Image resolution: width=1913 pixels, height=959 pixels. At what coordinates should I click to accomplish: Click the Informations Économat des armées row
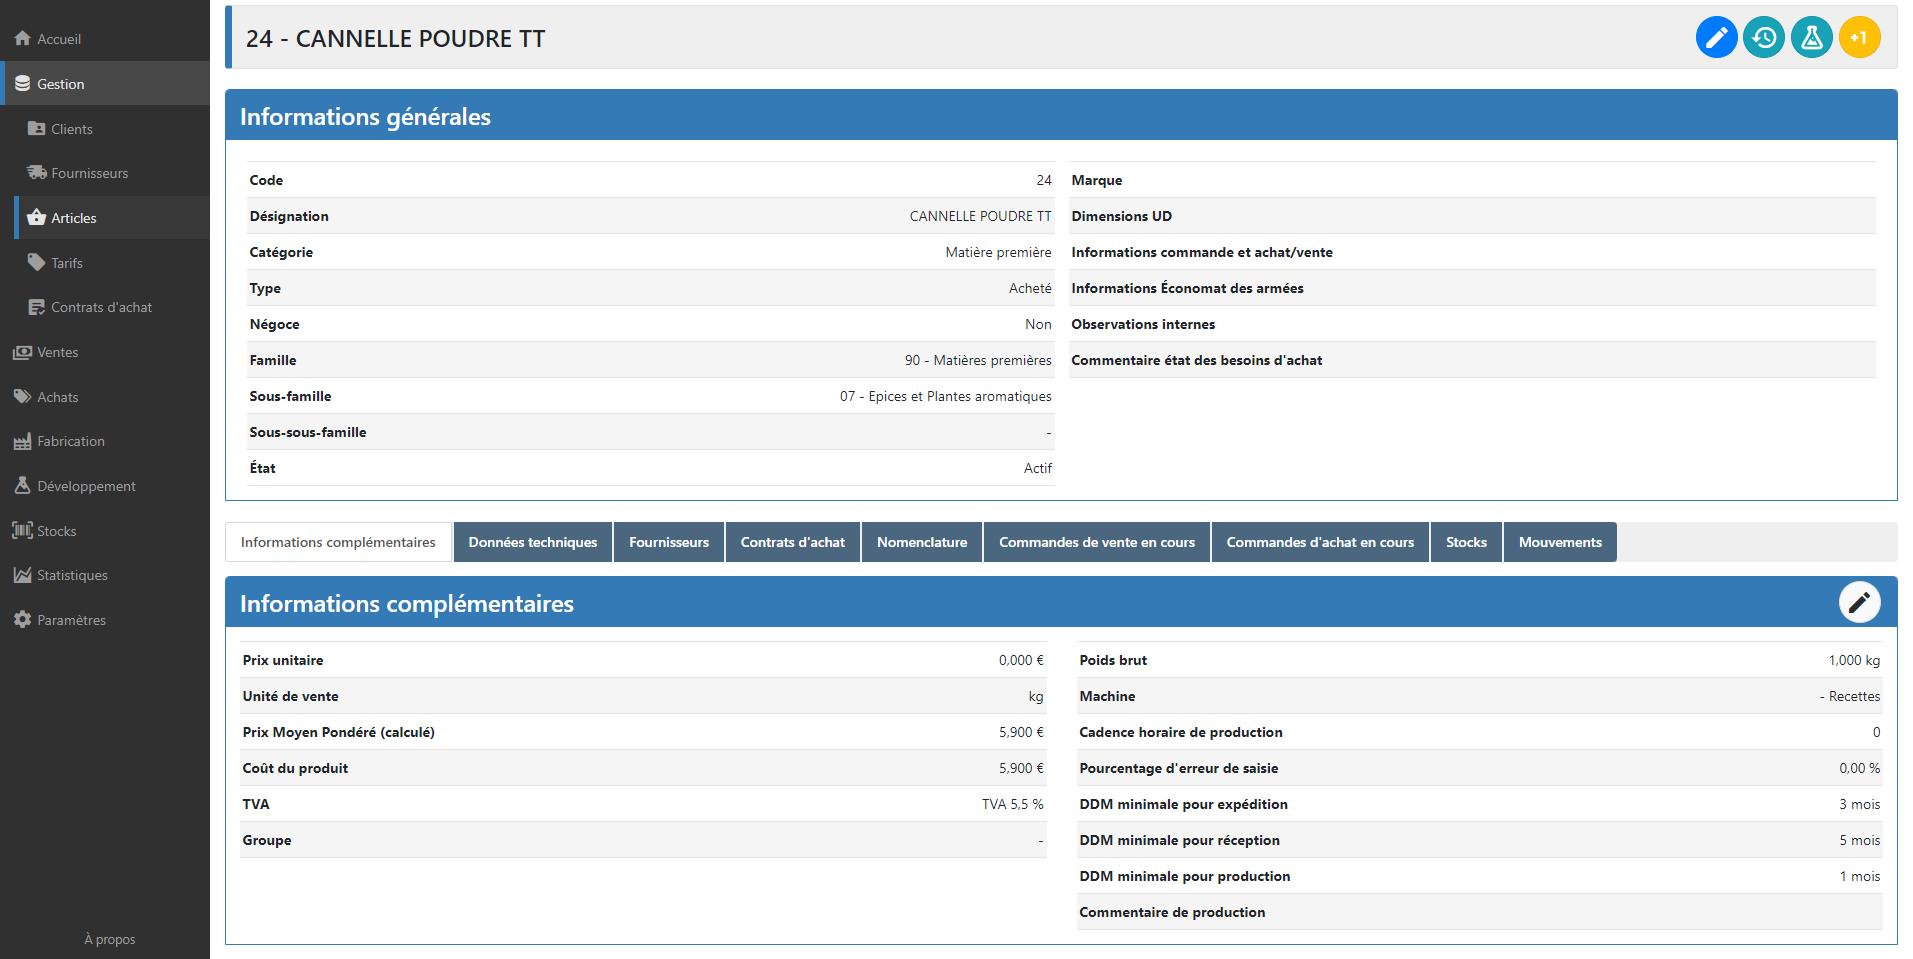click(x=1472, y=288)
